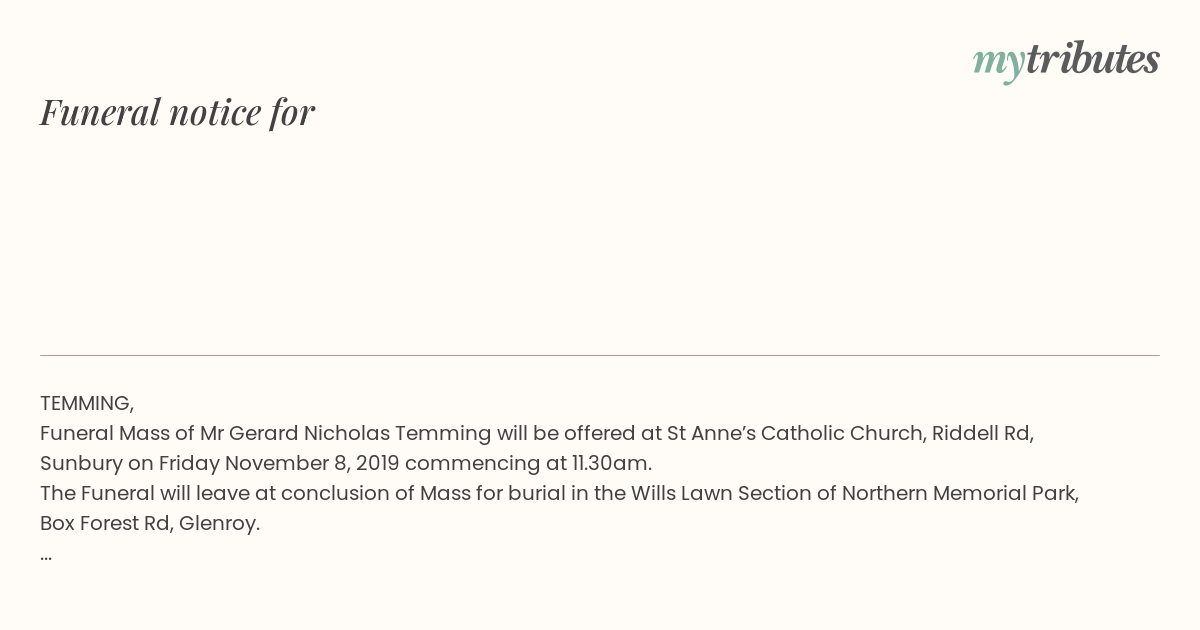The width and height of the screenshot is (1200, 630).
Task: Click the word "tributes" in the logo
Action: 1093,58
